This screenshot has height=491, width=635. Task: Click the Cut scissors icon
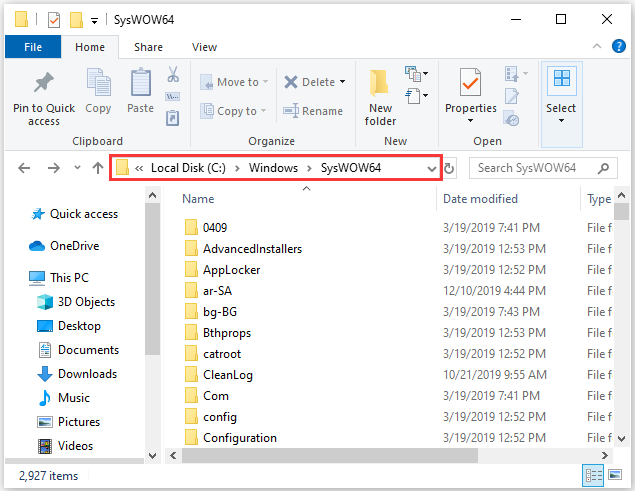(x=173, y=75)
